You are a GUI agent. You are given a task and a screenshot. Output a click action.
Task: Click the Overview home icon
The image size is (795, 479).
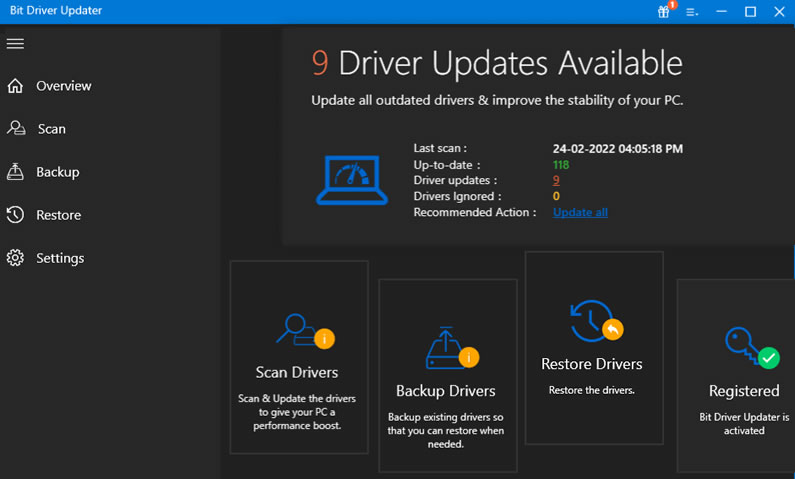point(15,86)
